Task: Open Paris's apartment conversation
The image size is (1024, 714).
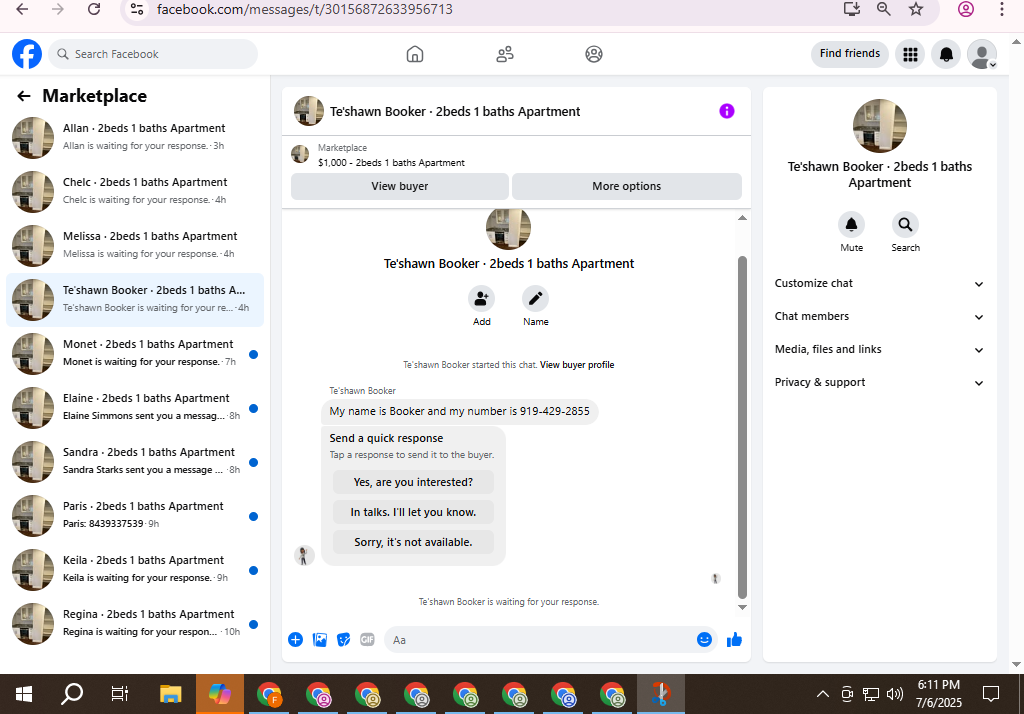Action: point(135,515)
